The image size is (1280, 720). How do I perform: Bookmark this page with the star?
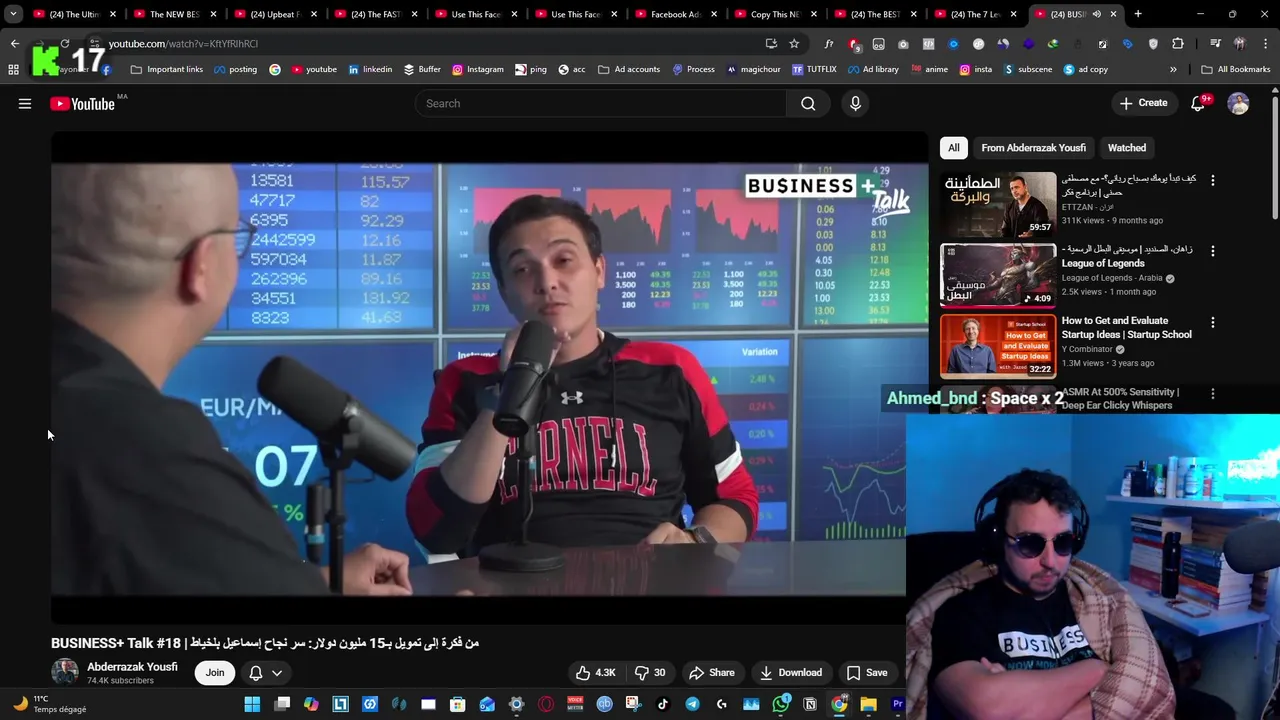[x=794, y=43]
